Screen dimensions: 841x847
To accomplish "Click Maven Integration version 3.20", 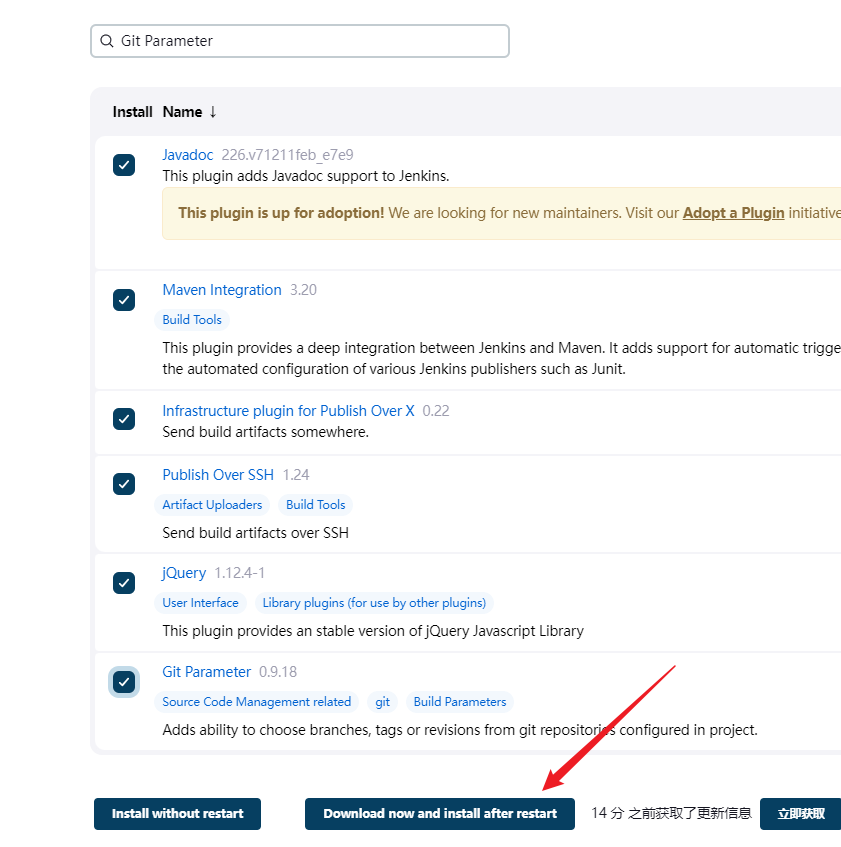I will tap(304, 290).
